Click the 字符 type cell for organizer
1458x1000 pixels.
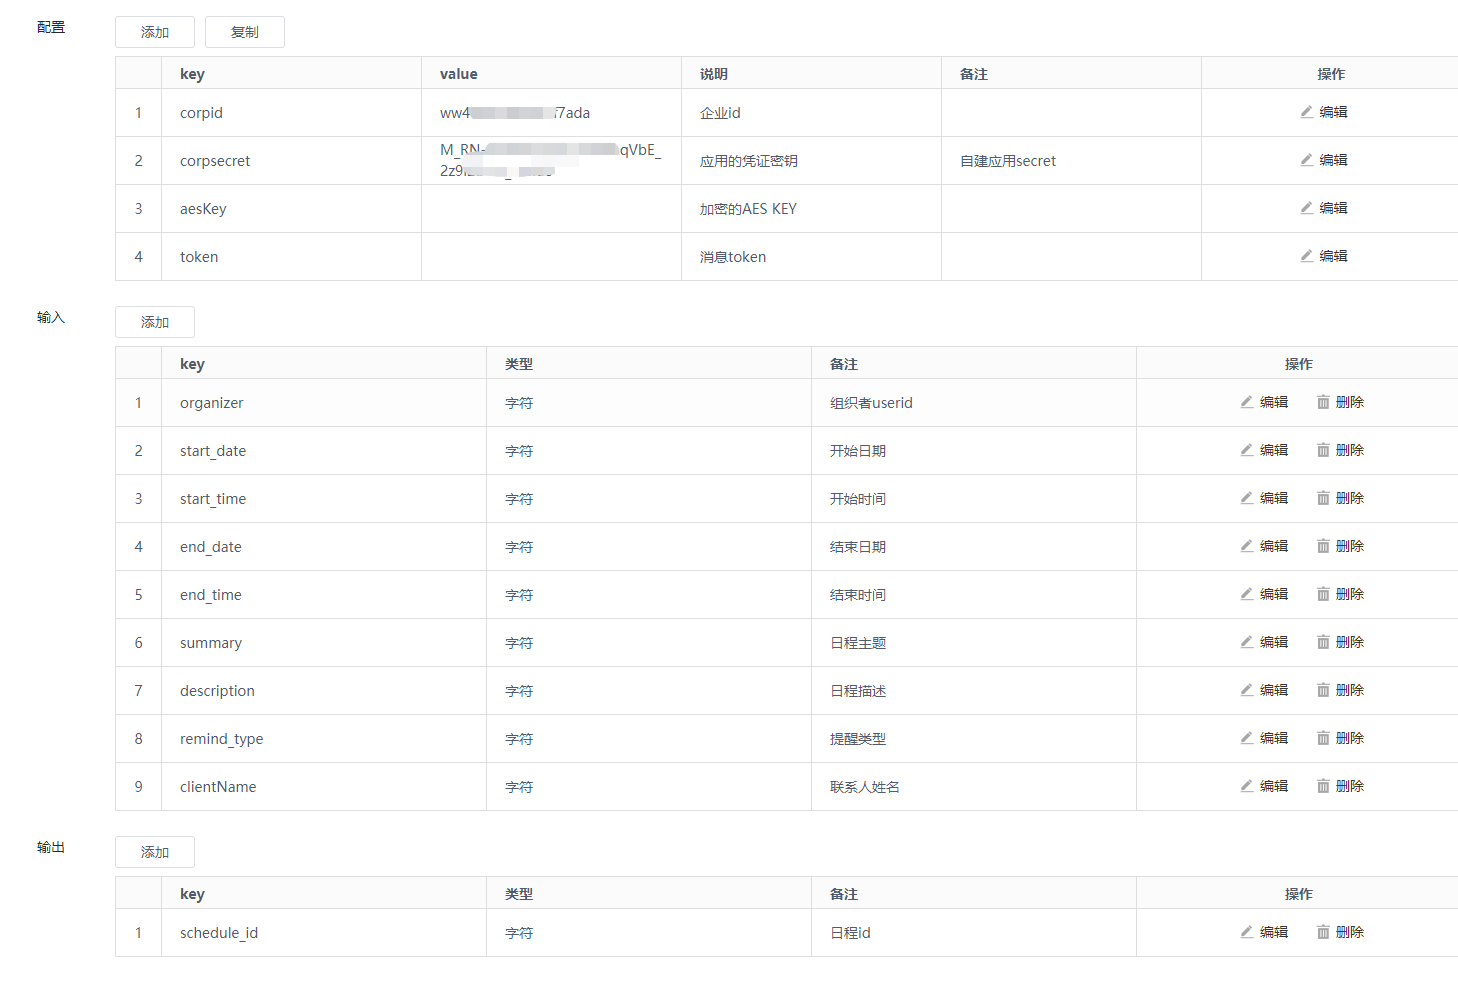(649, 403)
